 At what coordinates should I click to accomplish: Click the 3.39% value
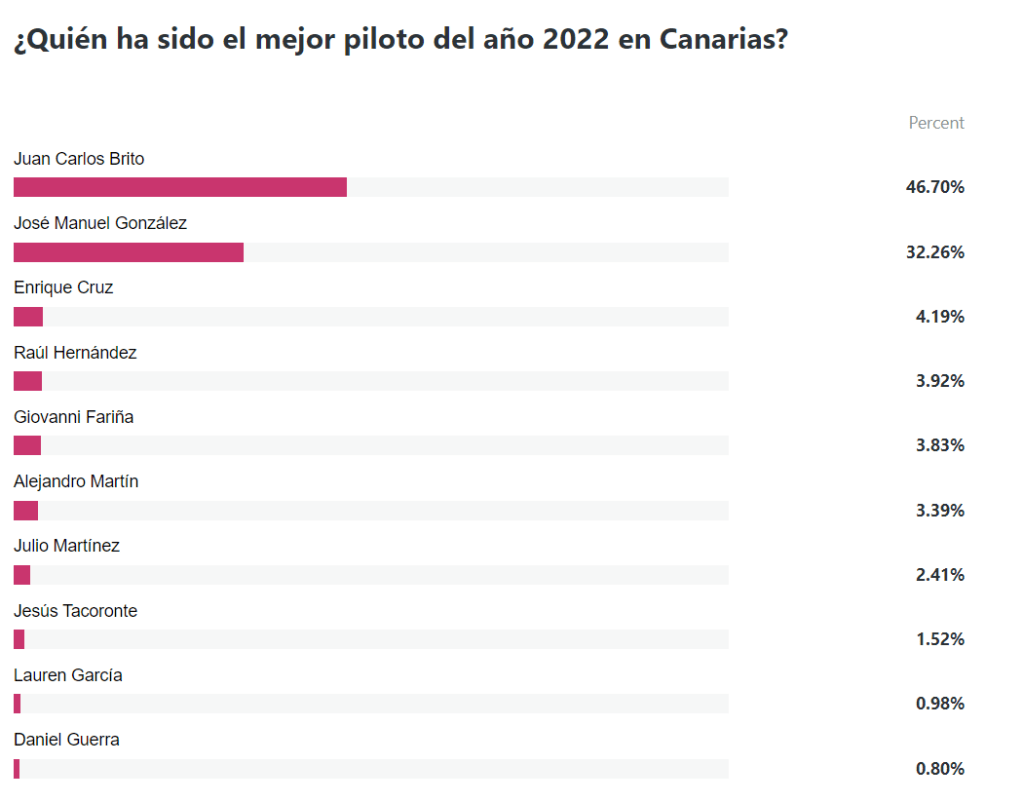coord(940,511)
